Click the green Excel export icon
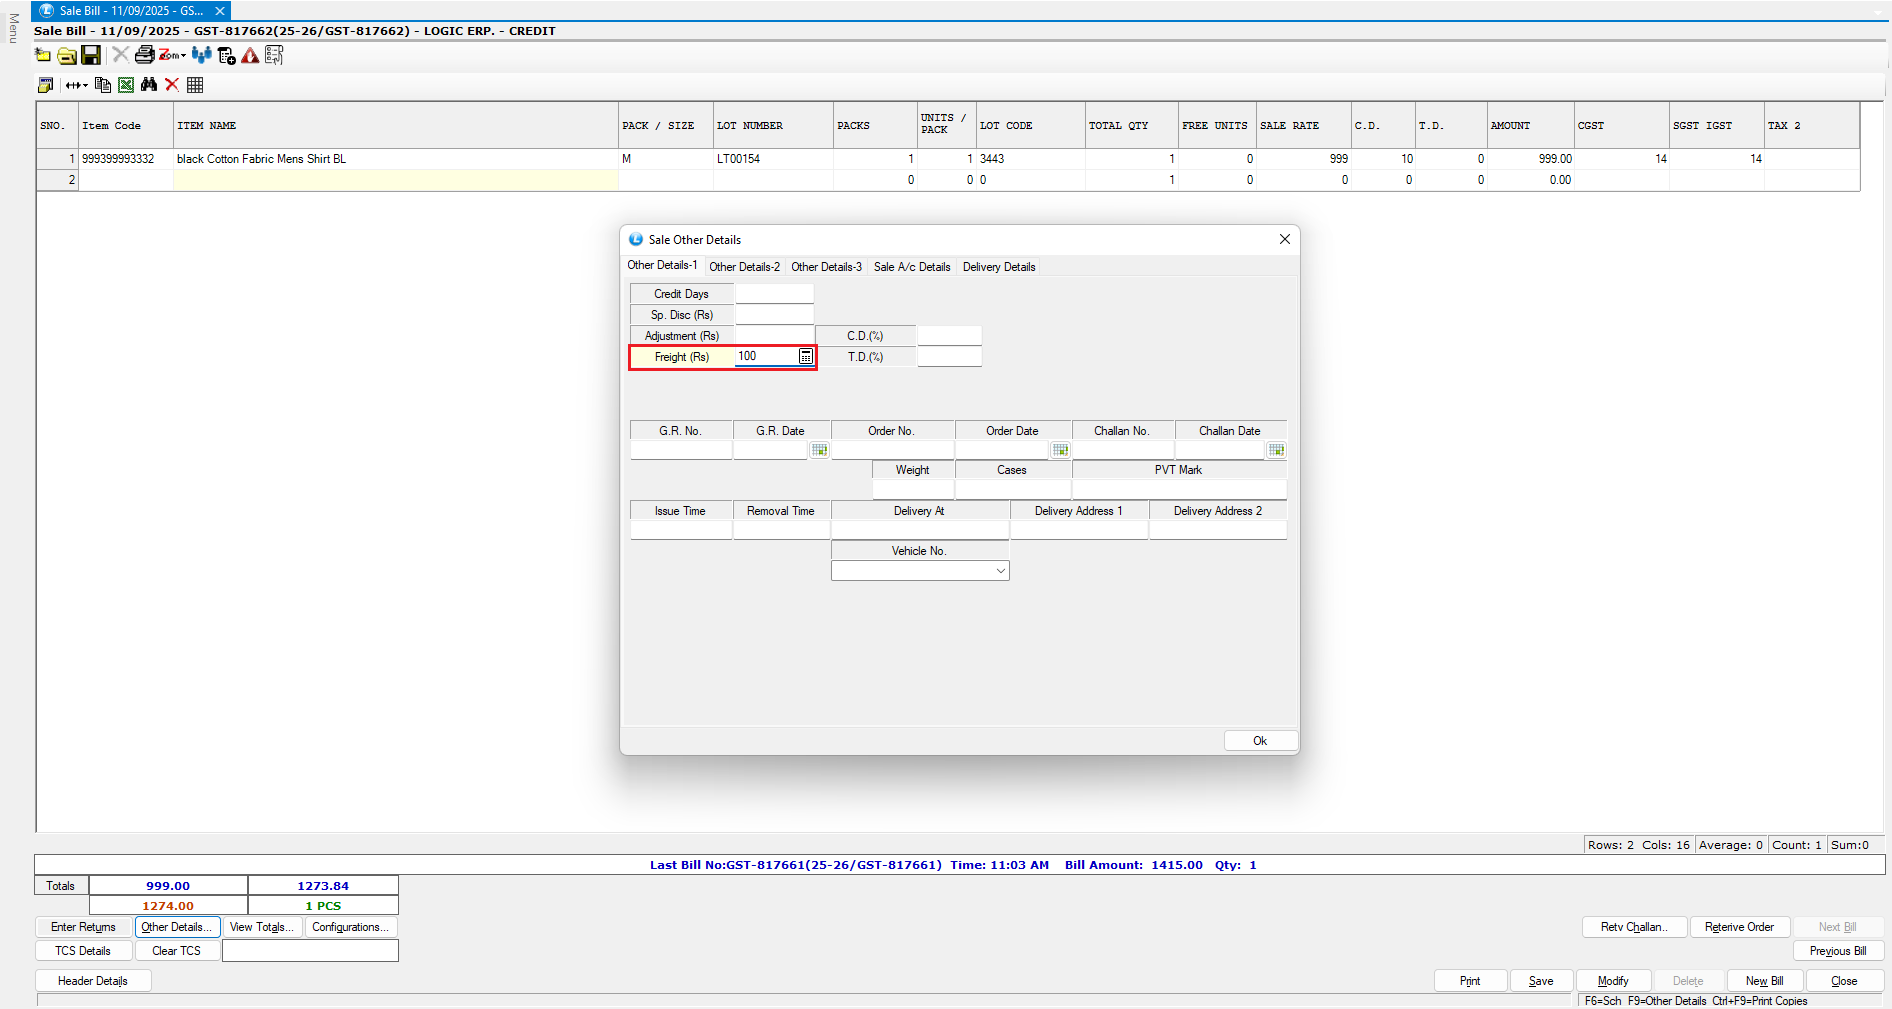1892x1009 pixels. 126,85
